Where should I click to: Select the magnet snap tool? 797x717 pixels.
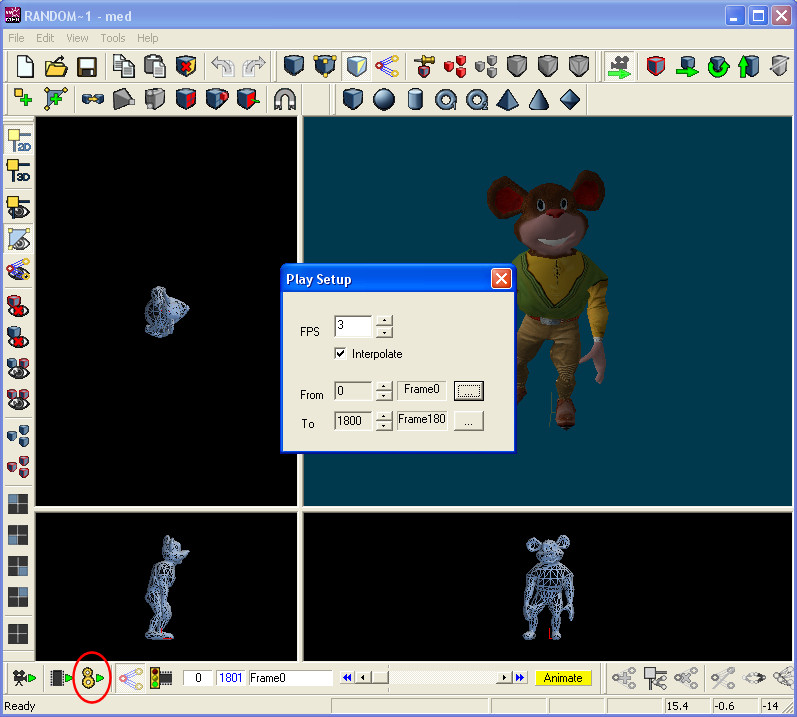[x=285, y=99]
